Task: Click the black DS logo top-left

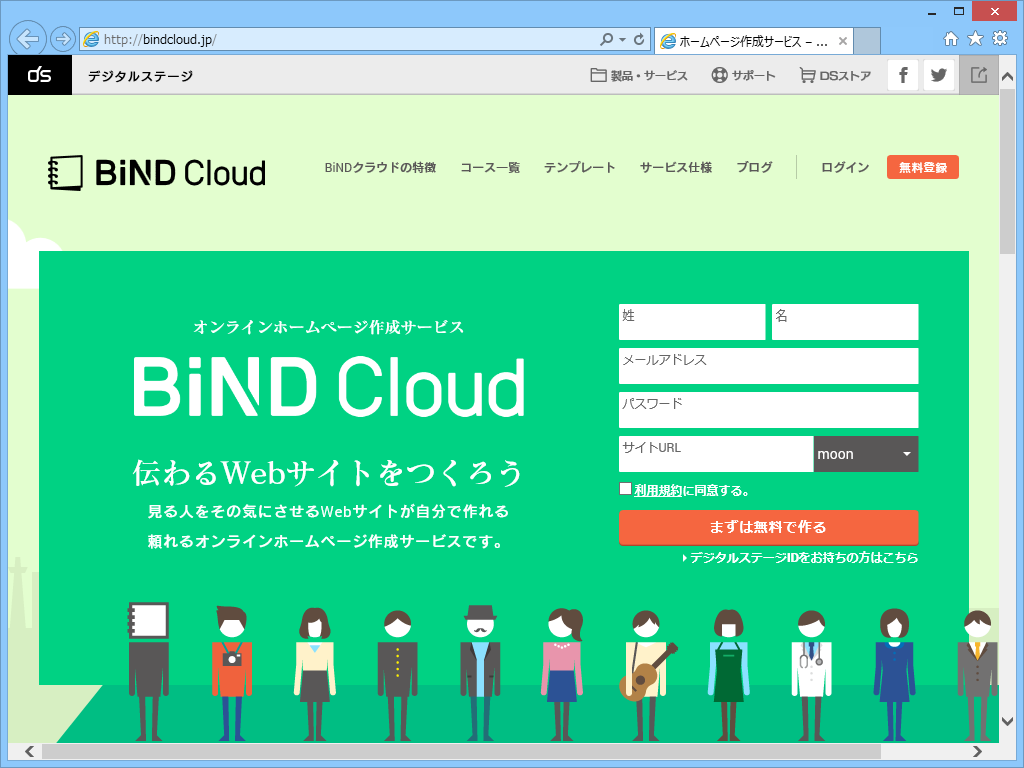Action: tap(39, 74)
